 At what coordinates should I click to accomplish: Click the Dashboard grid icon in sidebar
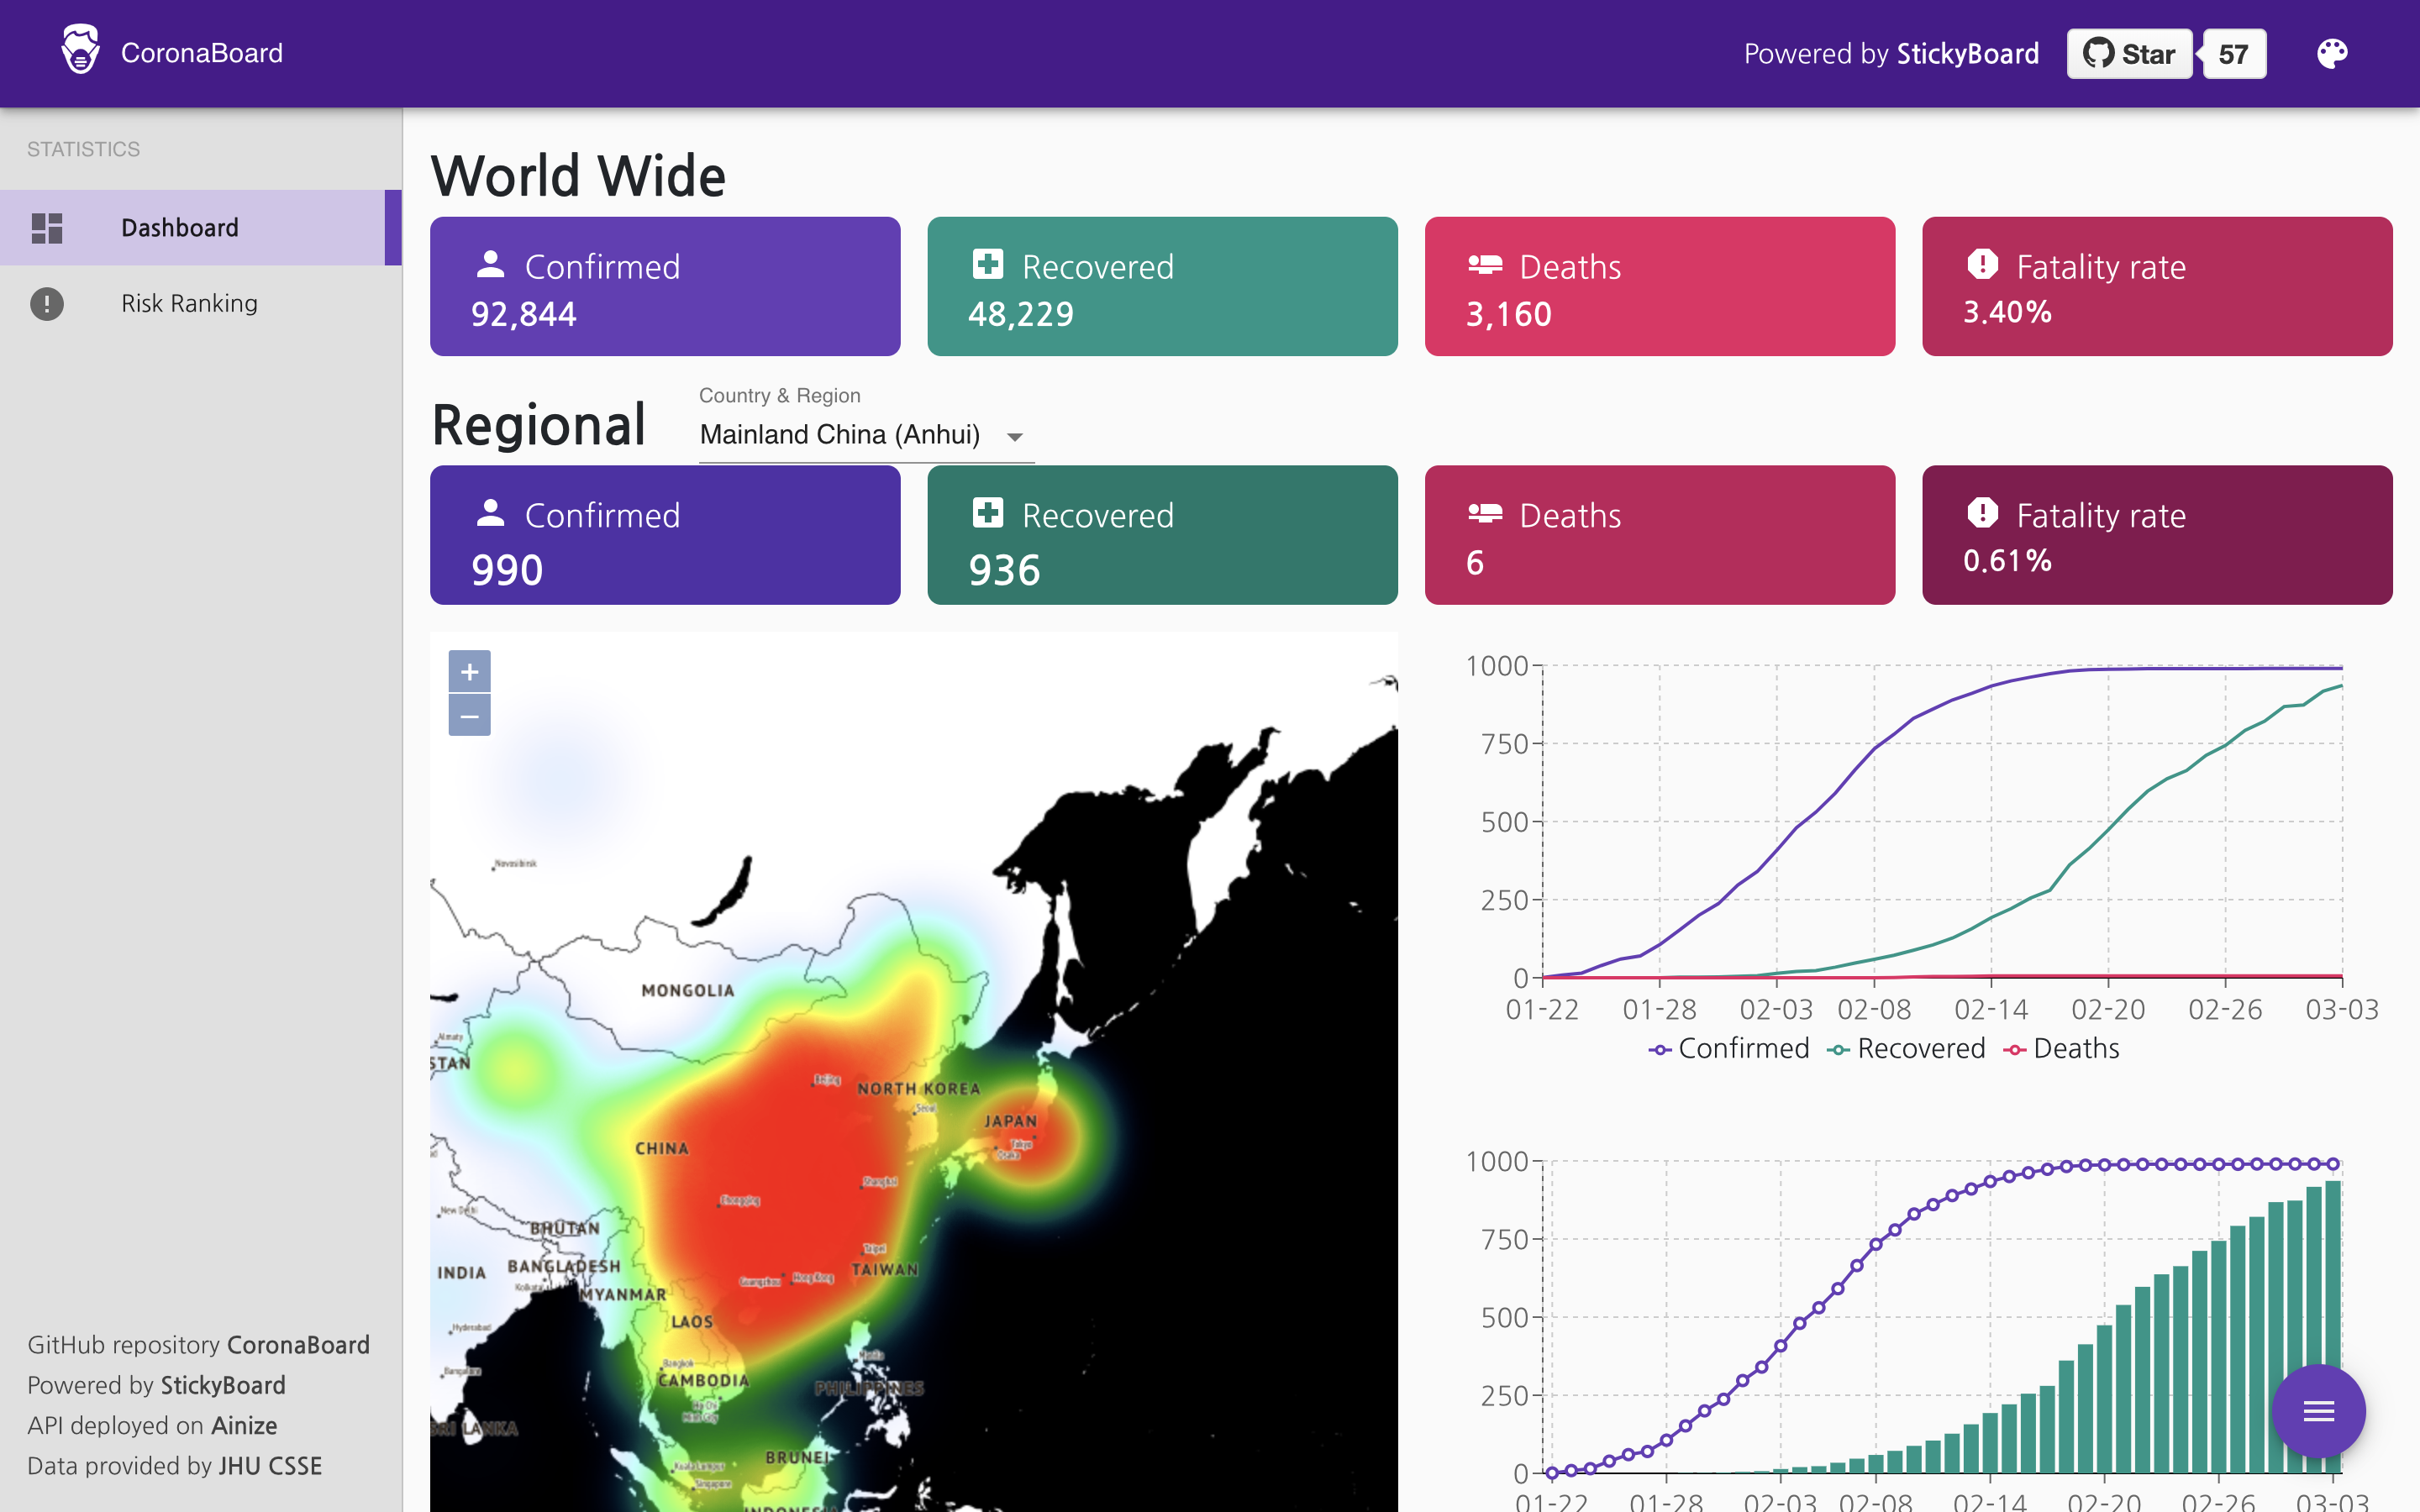pos(47,228)
